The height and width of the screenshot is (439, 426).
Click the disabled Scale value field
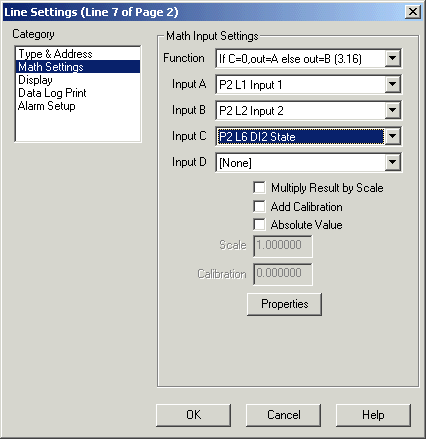pyautogui.click(x=283, y=246)
